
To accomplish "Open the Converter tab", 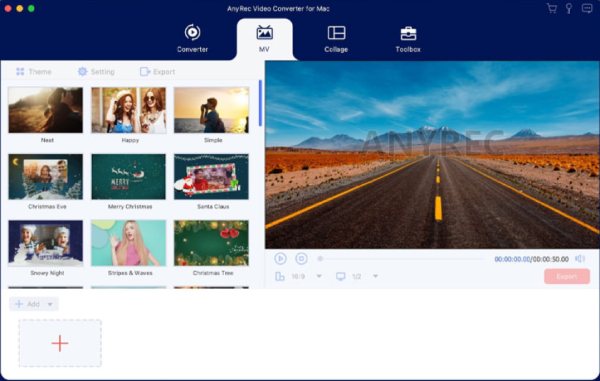I will (192, 38).
